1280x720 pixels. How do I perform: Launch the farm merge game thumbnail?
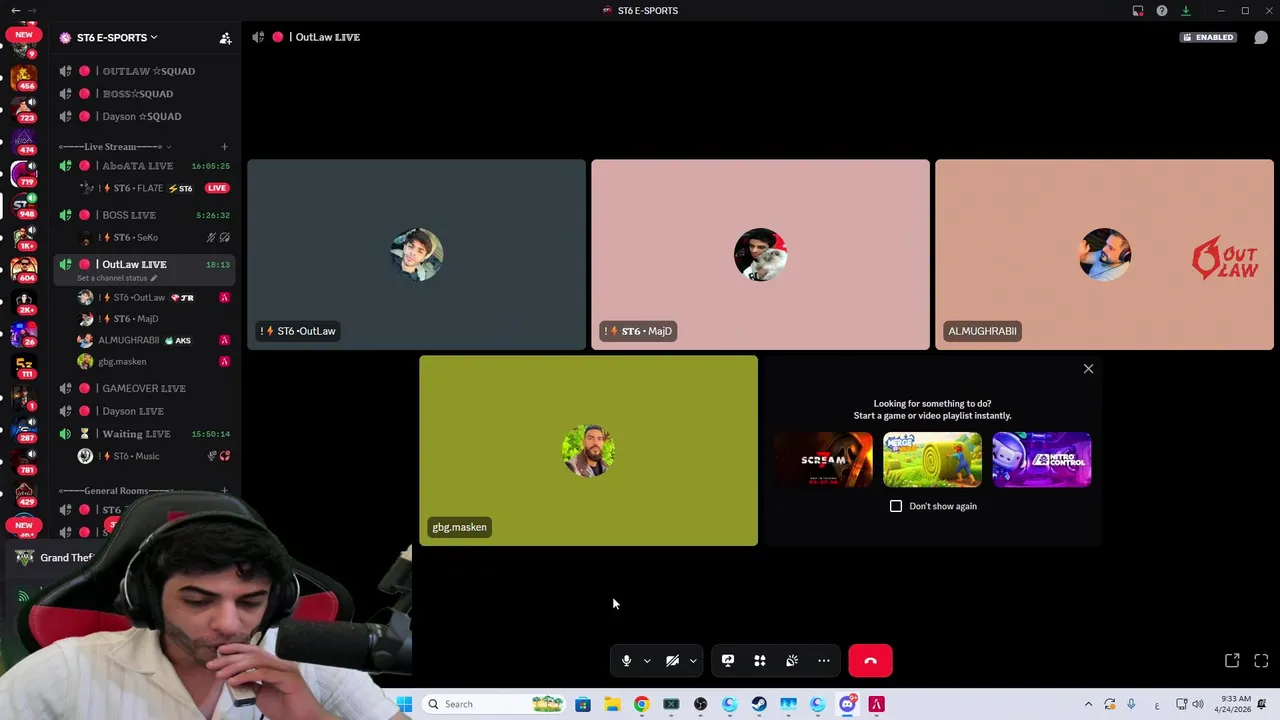932,460
